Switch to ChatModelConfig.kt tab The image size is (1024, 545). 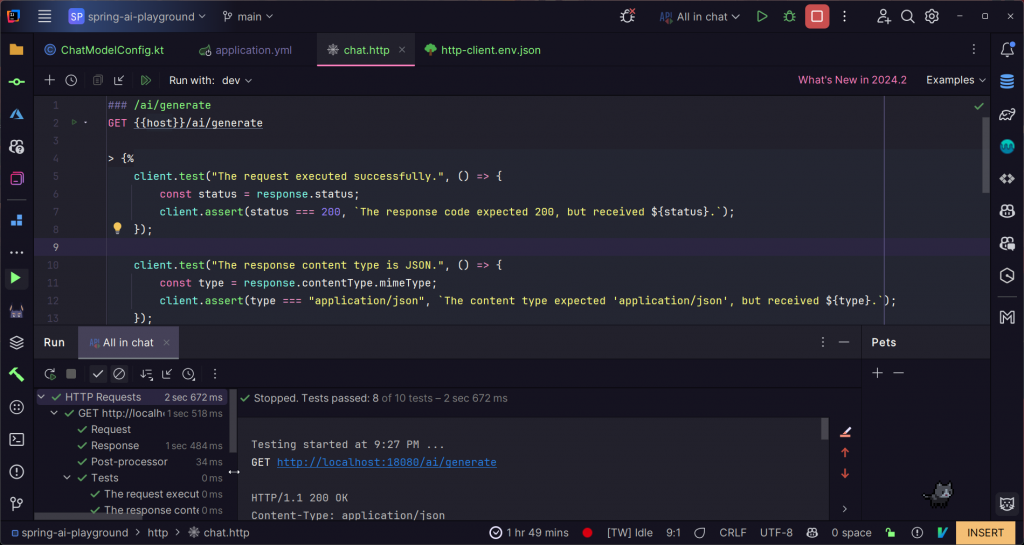point(104,50)
